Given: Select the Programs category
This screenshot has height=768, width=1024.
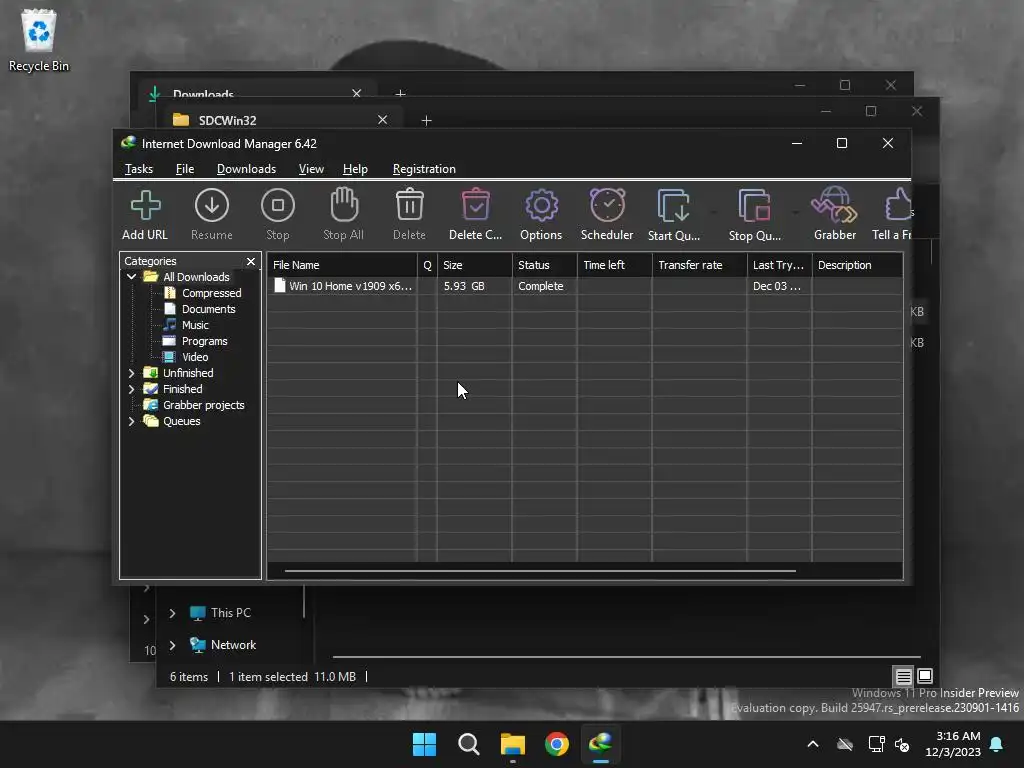Looking at the screenshot, I should click(x=204, y=341).
